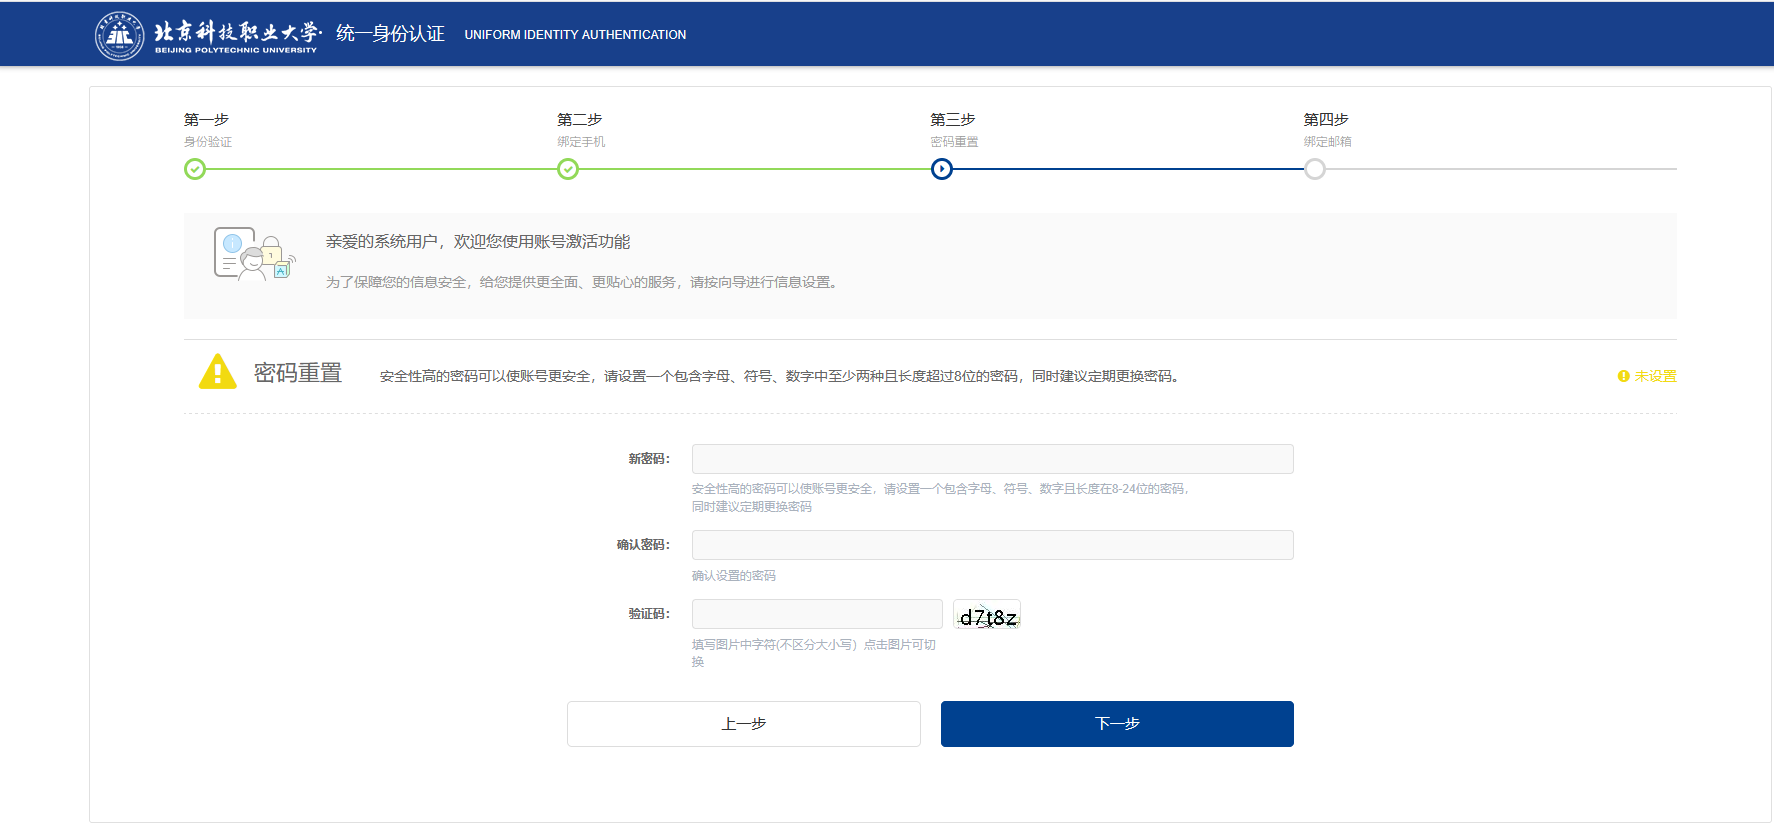Focus the 验证码 text input box
Viewport: 1774px width, 837px height.
coord(816,614)
